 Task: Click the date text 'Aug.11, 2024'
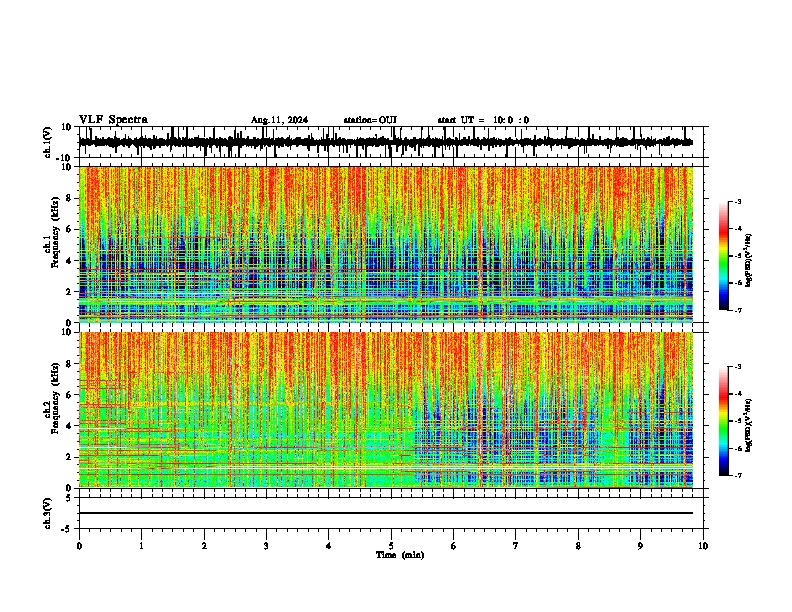(x=279, y=120)
